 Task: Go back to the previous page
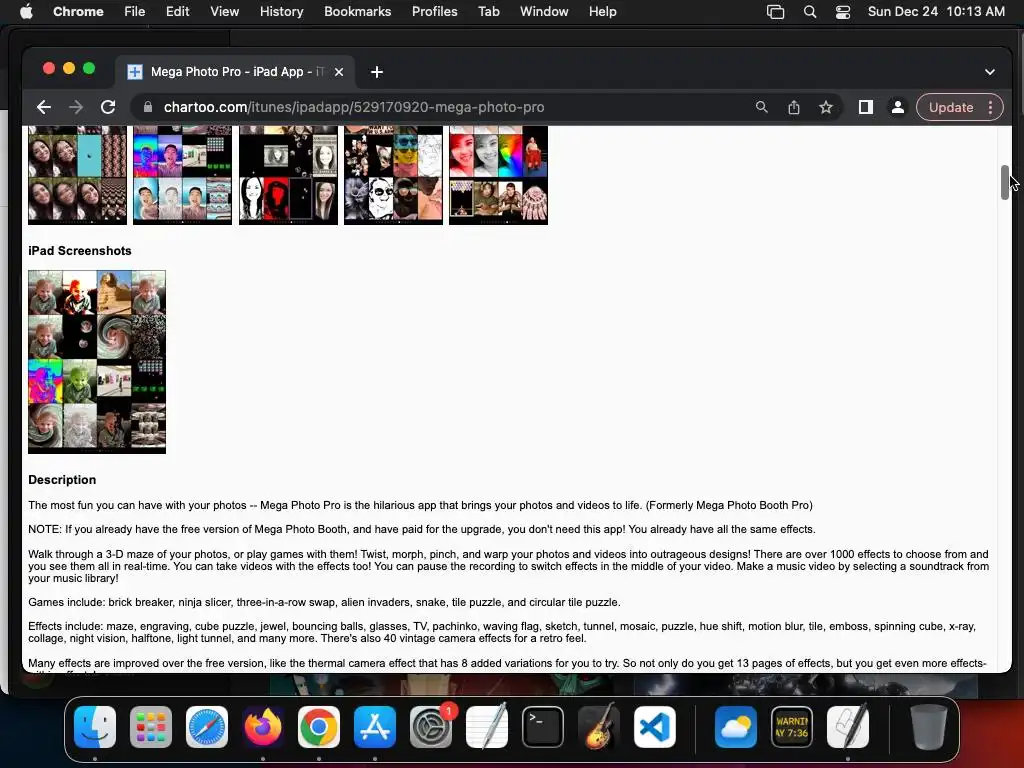point(44,107)
